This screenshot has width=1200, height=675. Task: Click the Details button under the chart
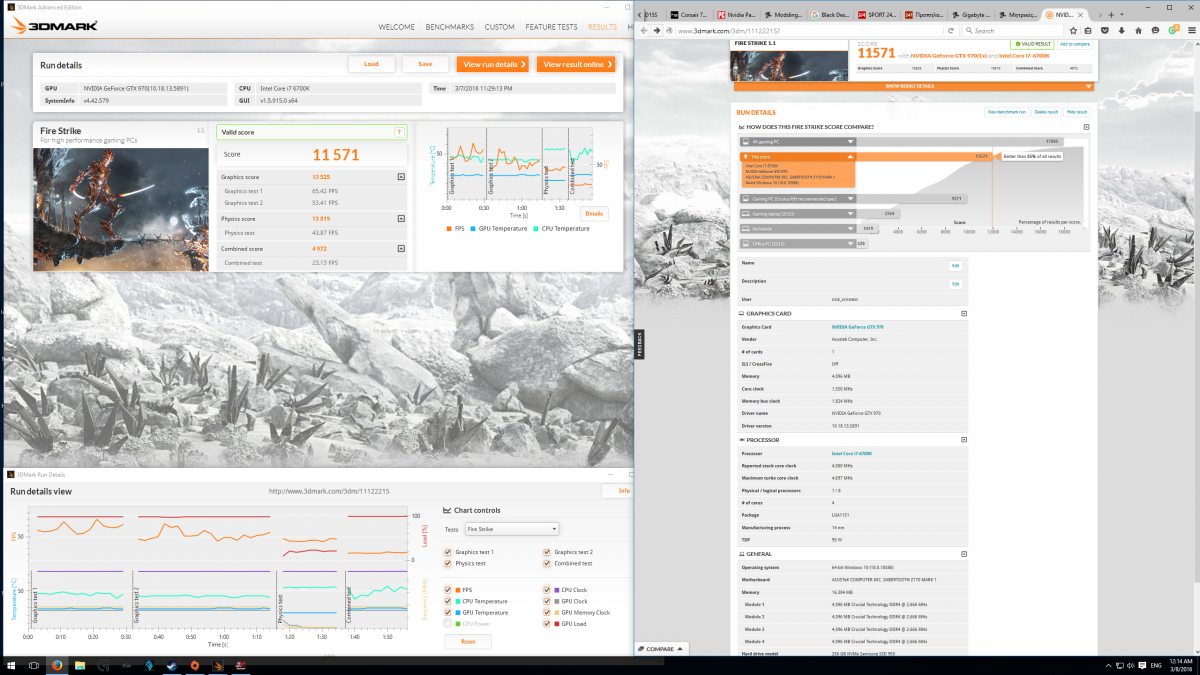[x=594, y=214]
